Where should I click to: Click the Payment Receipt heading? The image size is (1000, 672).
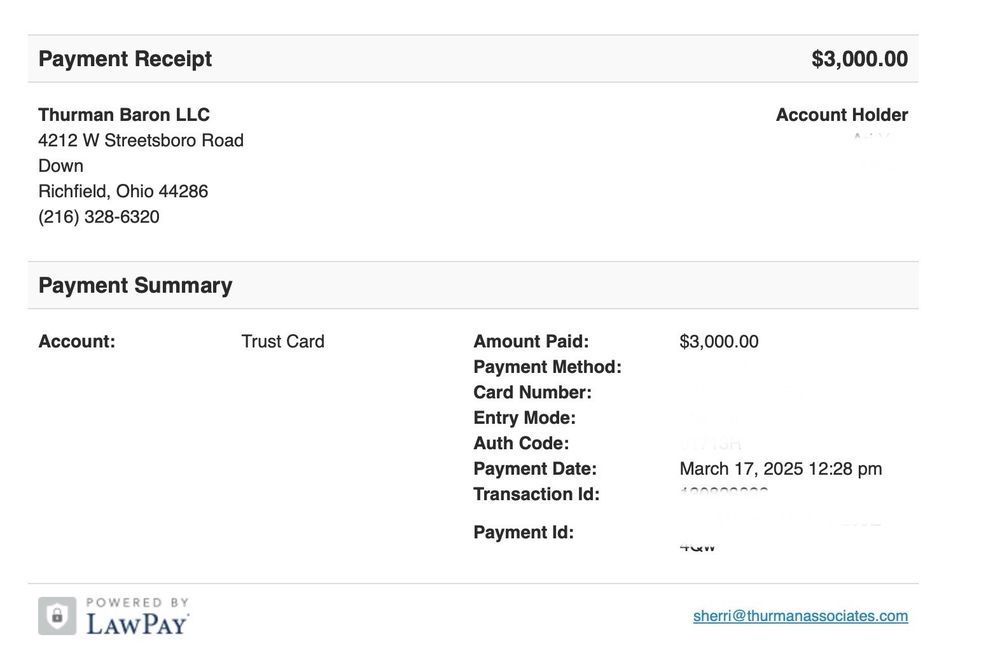pos(125,59)
